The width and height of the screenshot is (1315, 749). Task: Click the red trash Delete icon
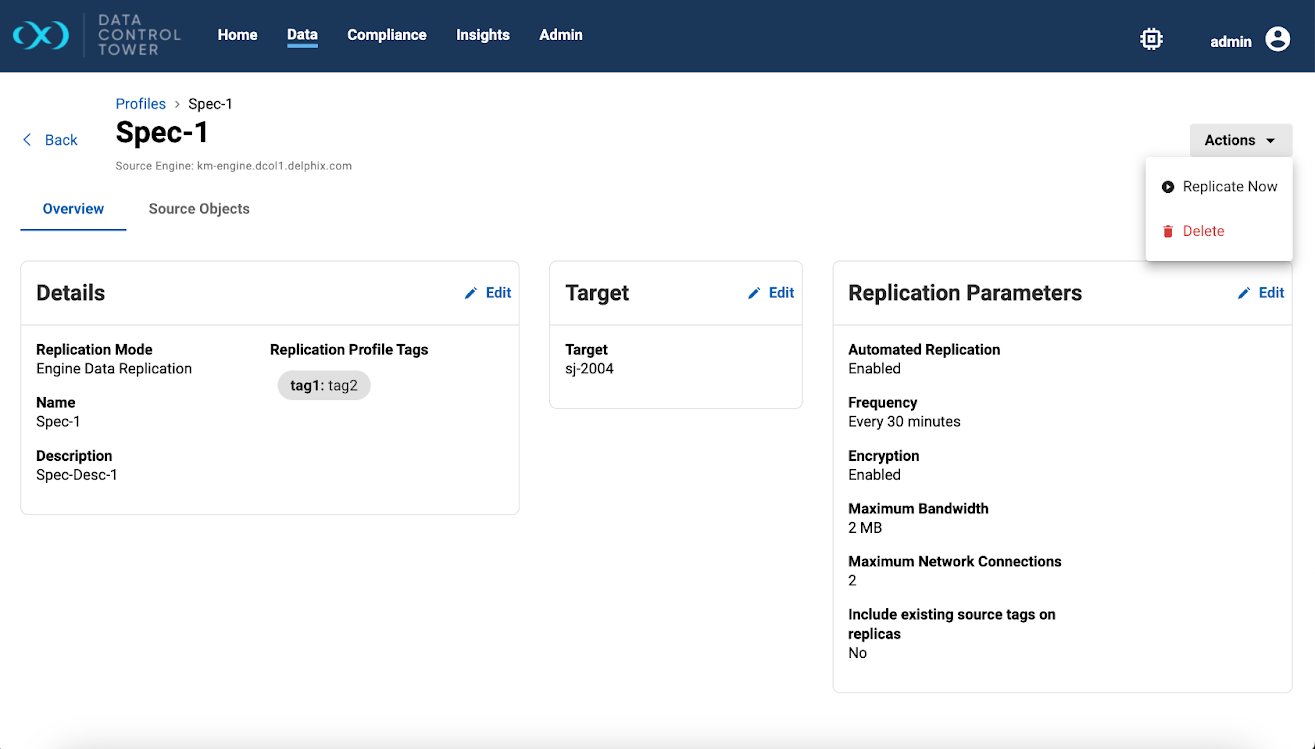1167,231
